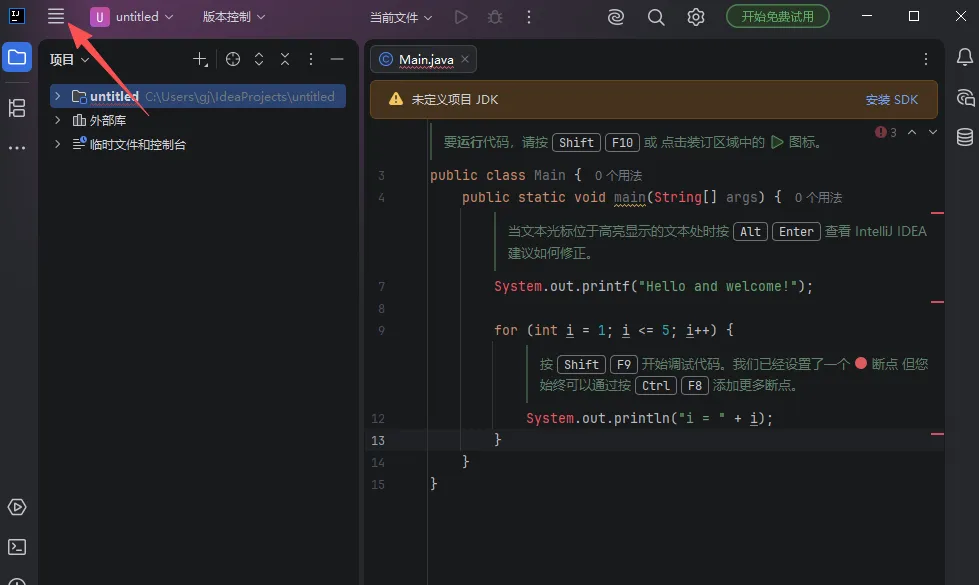Expand the 外部库 node
The height and width of the screenshot is (585, 979).
tap(57, 120)
